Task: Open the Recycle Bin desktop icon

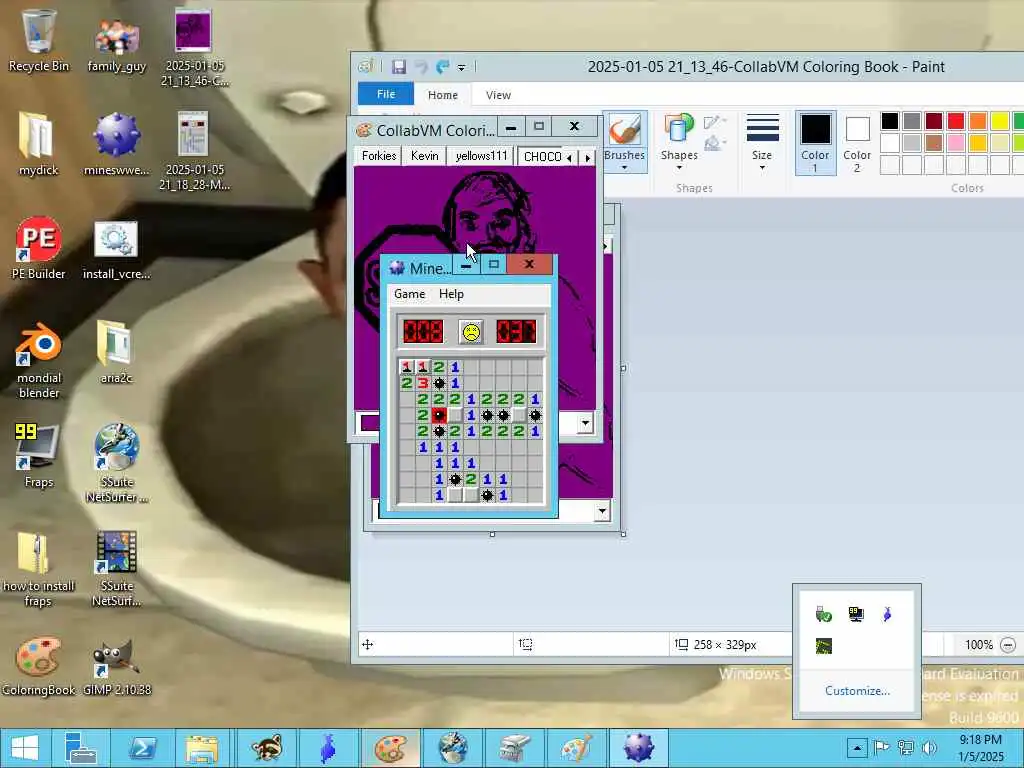Action: tap(39, 40)
